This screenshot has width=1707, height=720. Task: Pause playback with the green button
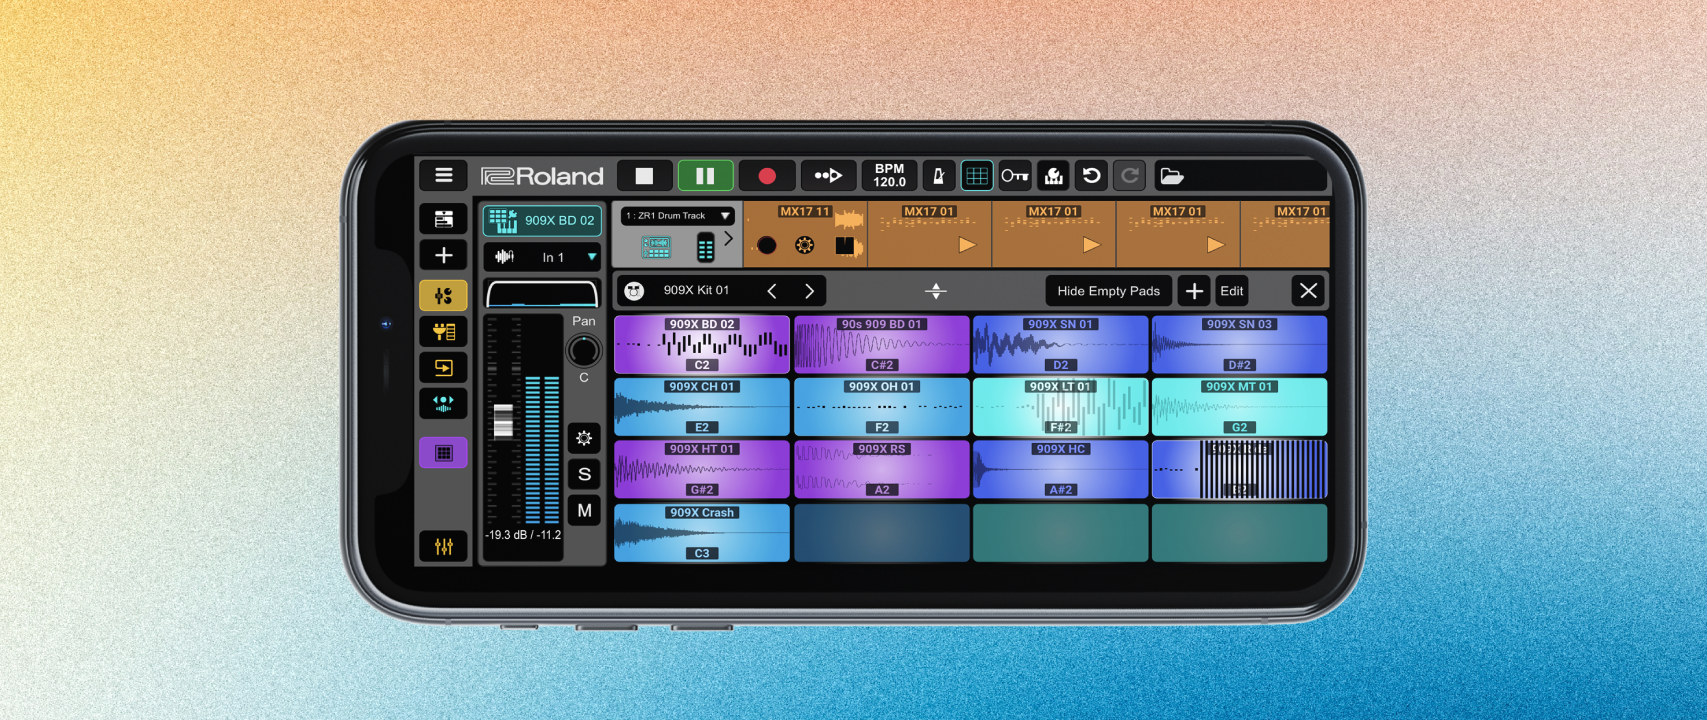coord(705,176)
